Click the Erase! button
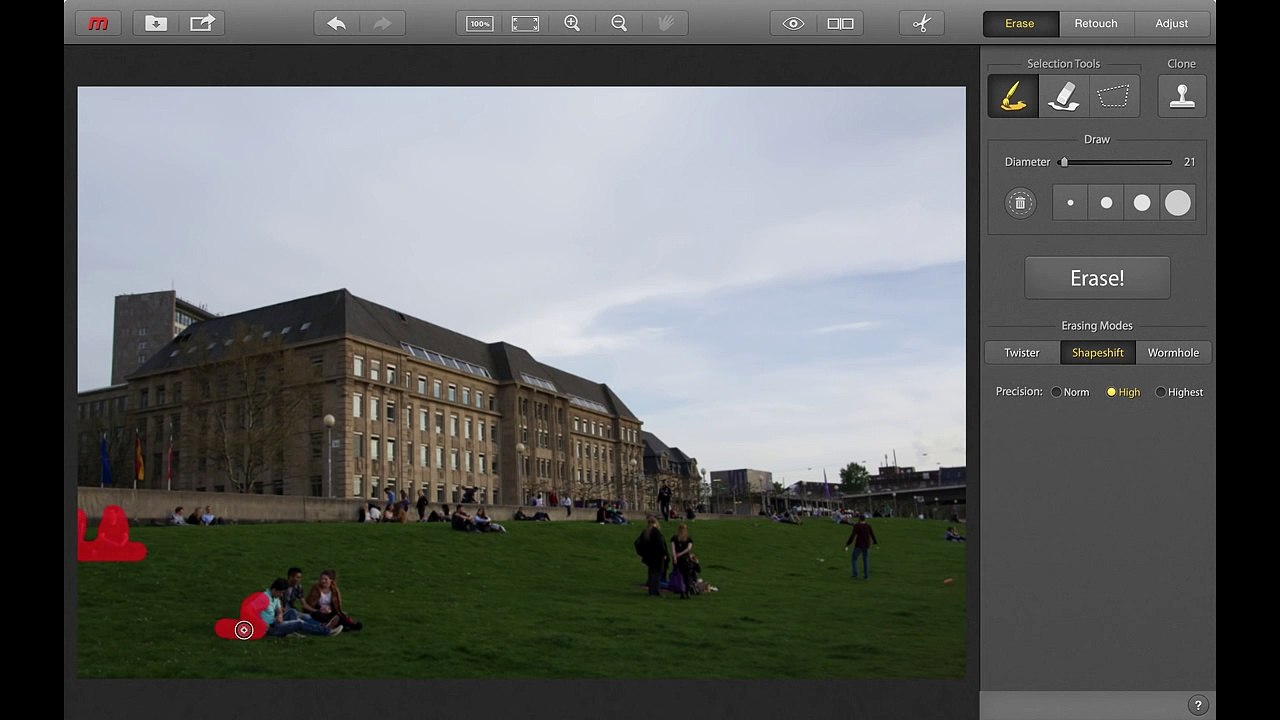Screen dimensions: 1280x720 pyautogui.click(x=1097, y=278)
